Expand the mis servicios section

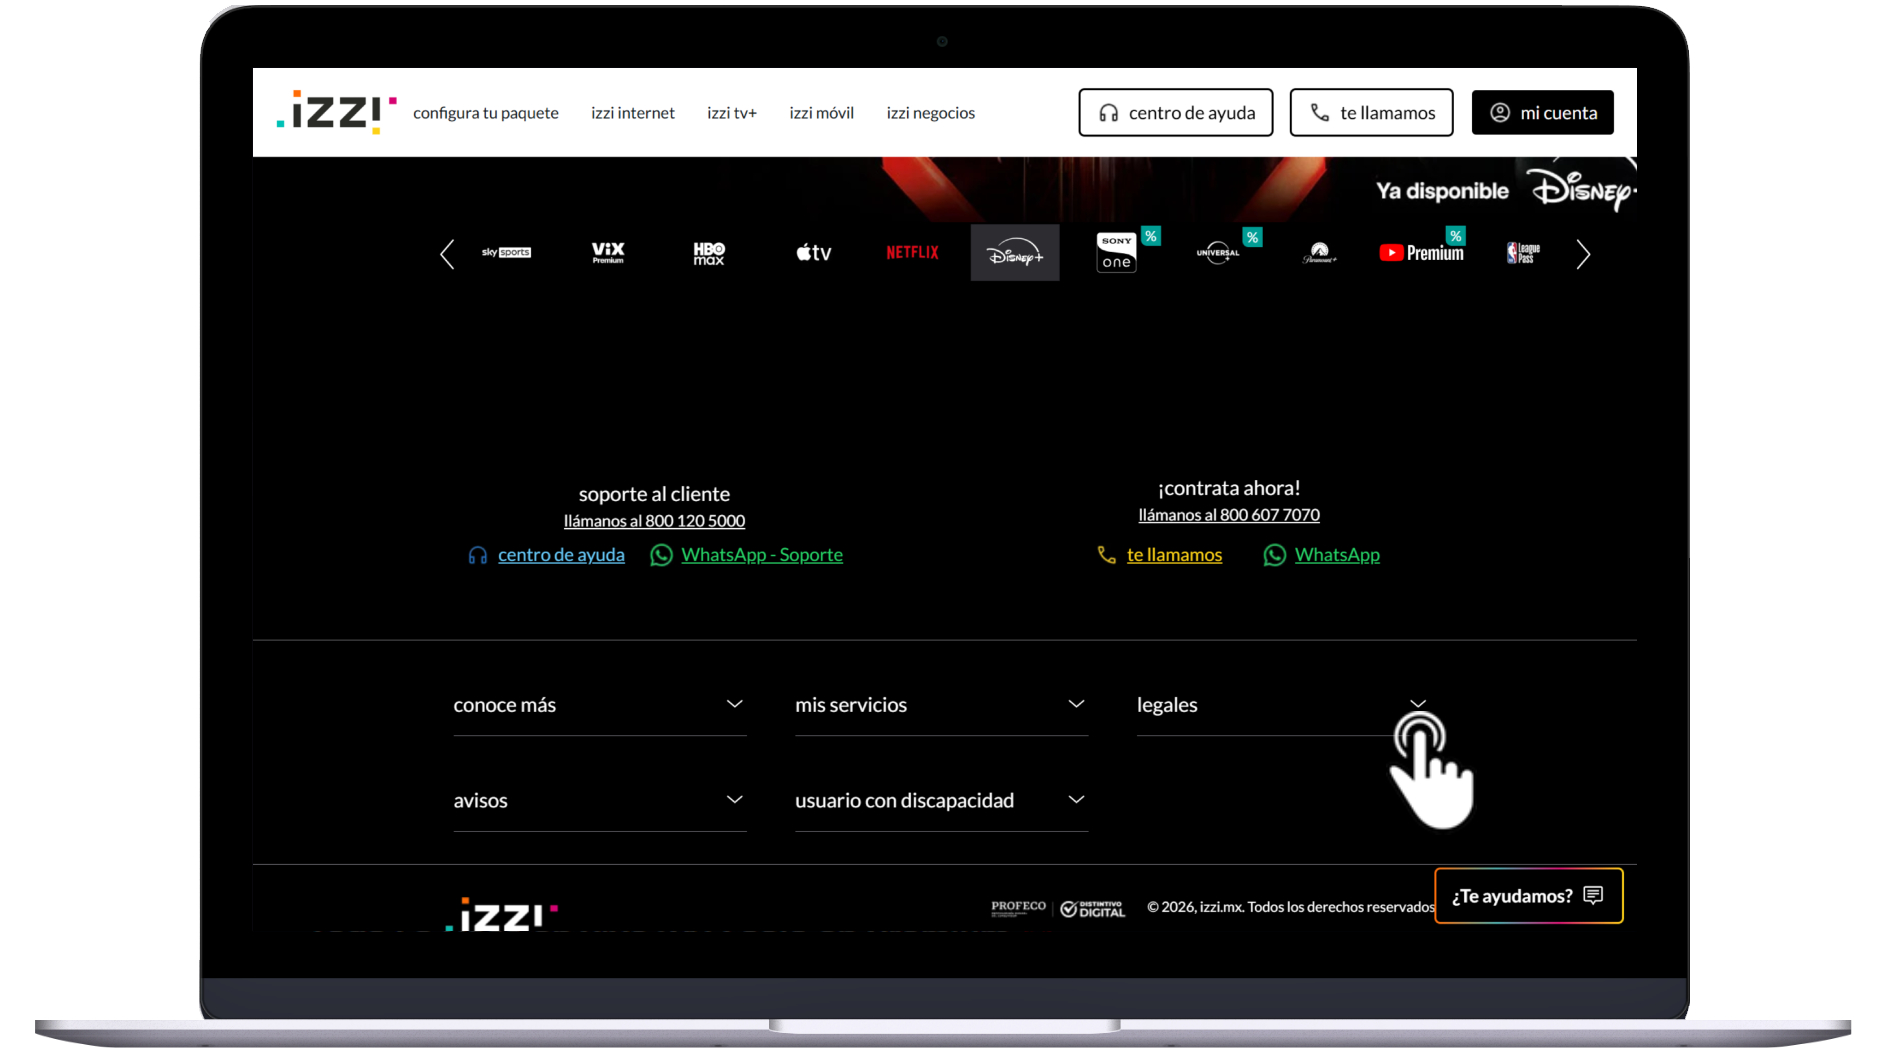click(x=942, y=705)
